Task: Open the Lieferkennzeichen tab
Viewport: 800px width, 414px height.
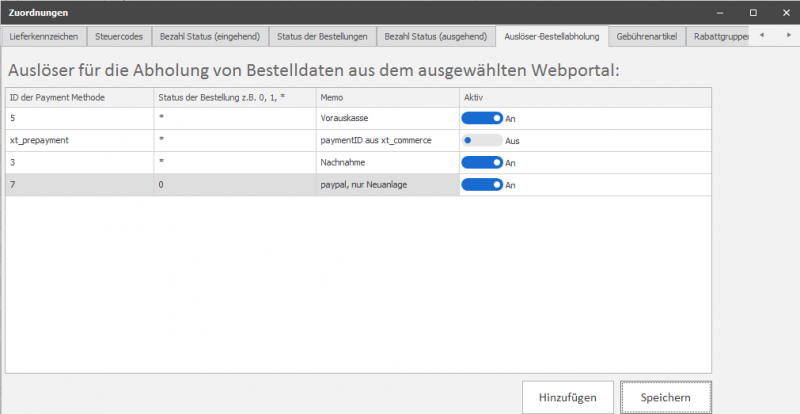Action: coord(44,36)
